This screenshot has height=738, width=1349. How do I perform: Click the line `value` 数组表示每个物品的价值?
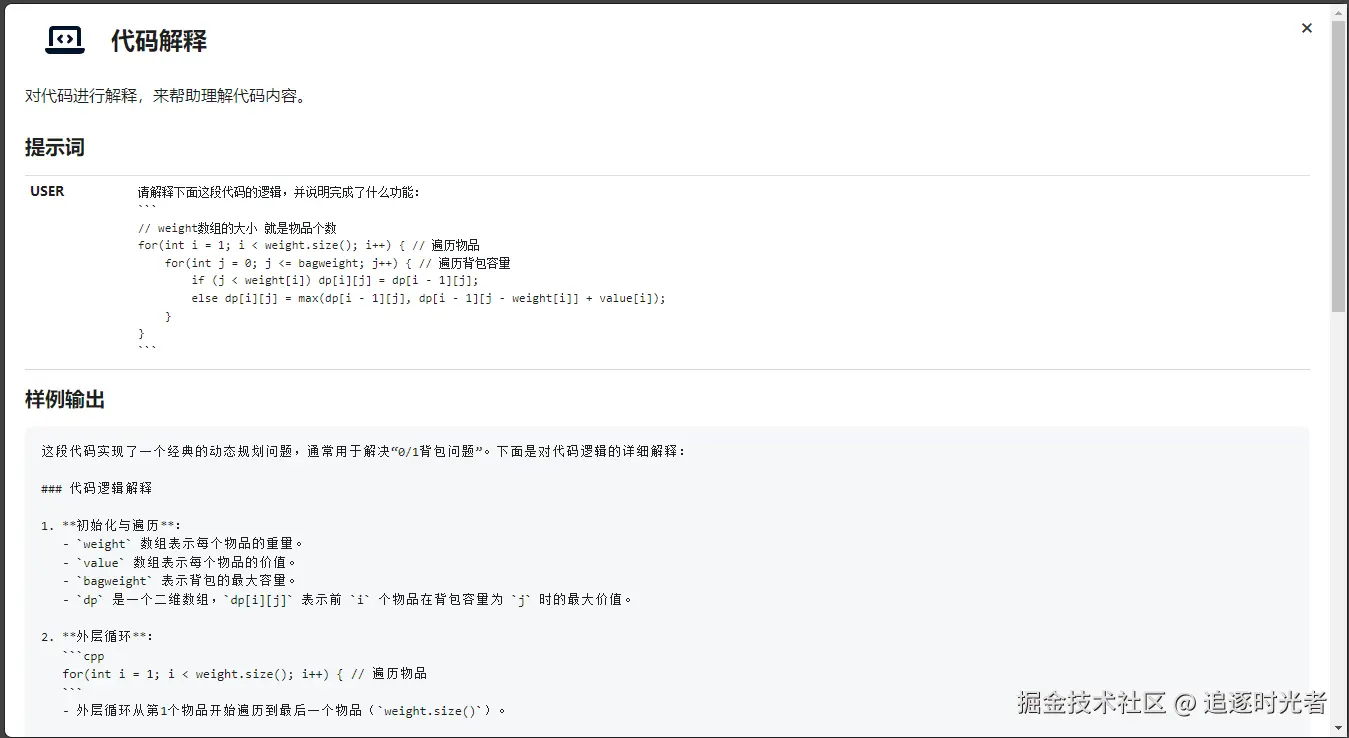[x=179, y=562]
